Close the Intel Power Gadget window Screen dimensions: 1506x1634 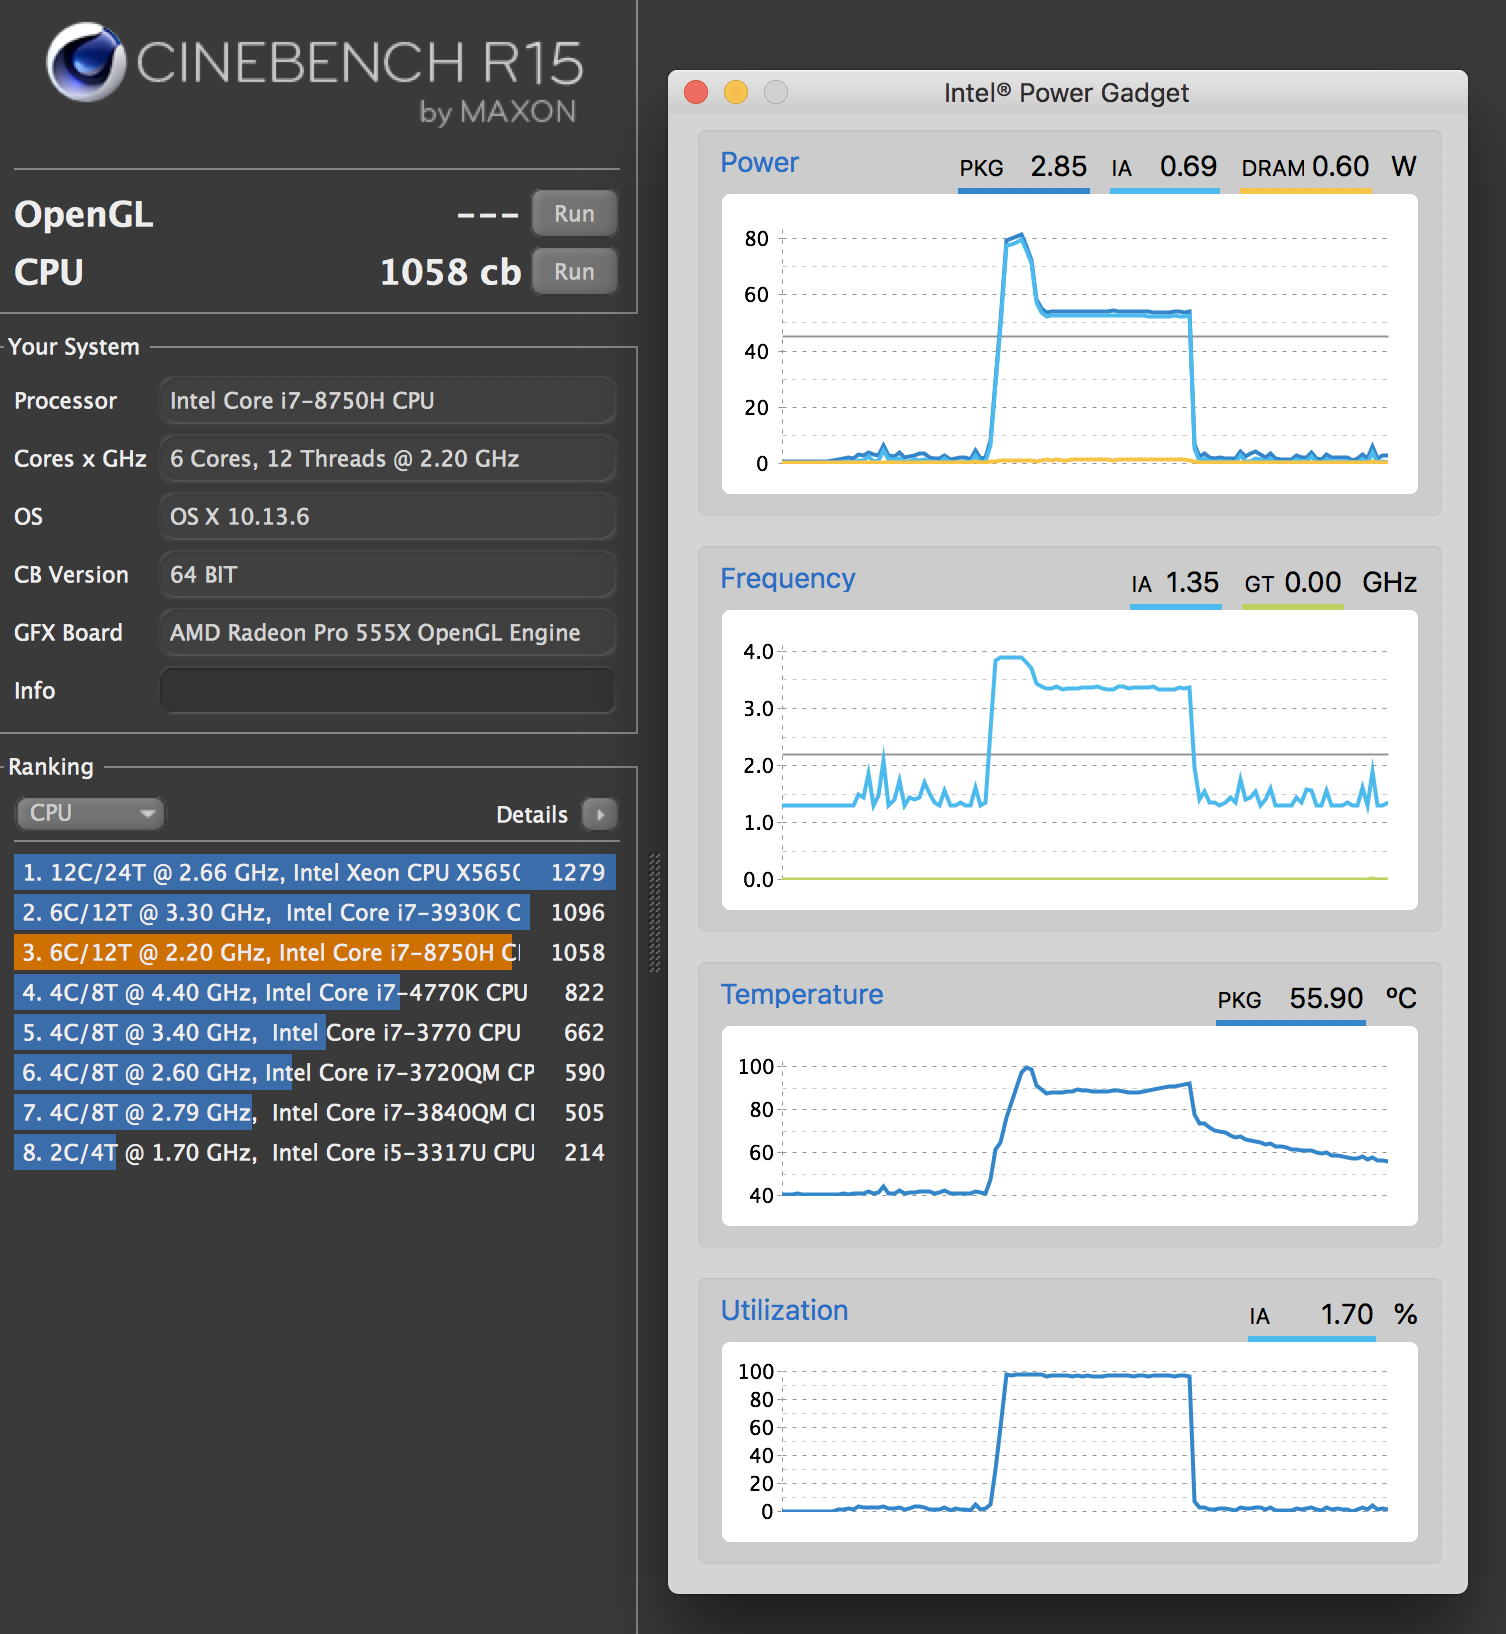(x=696, y=92)
